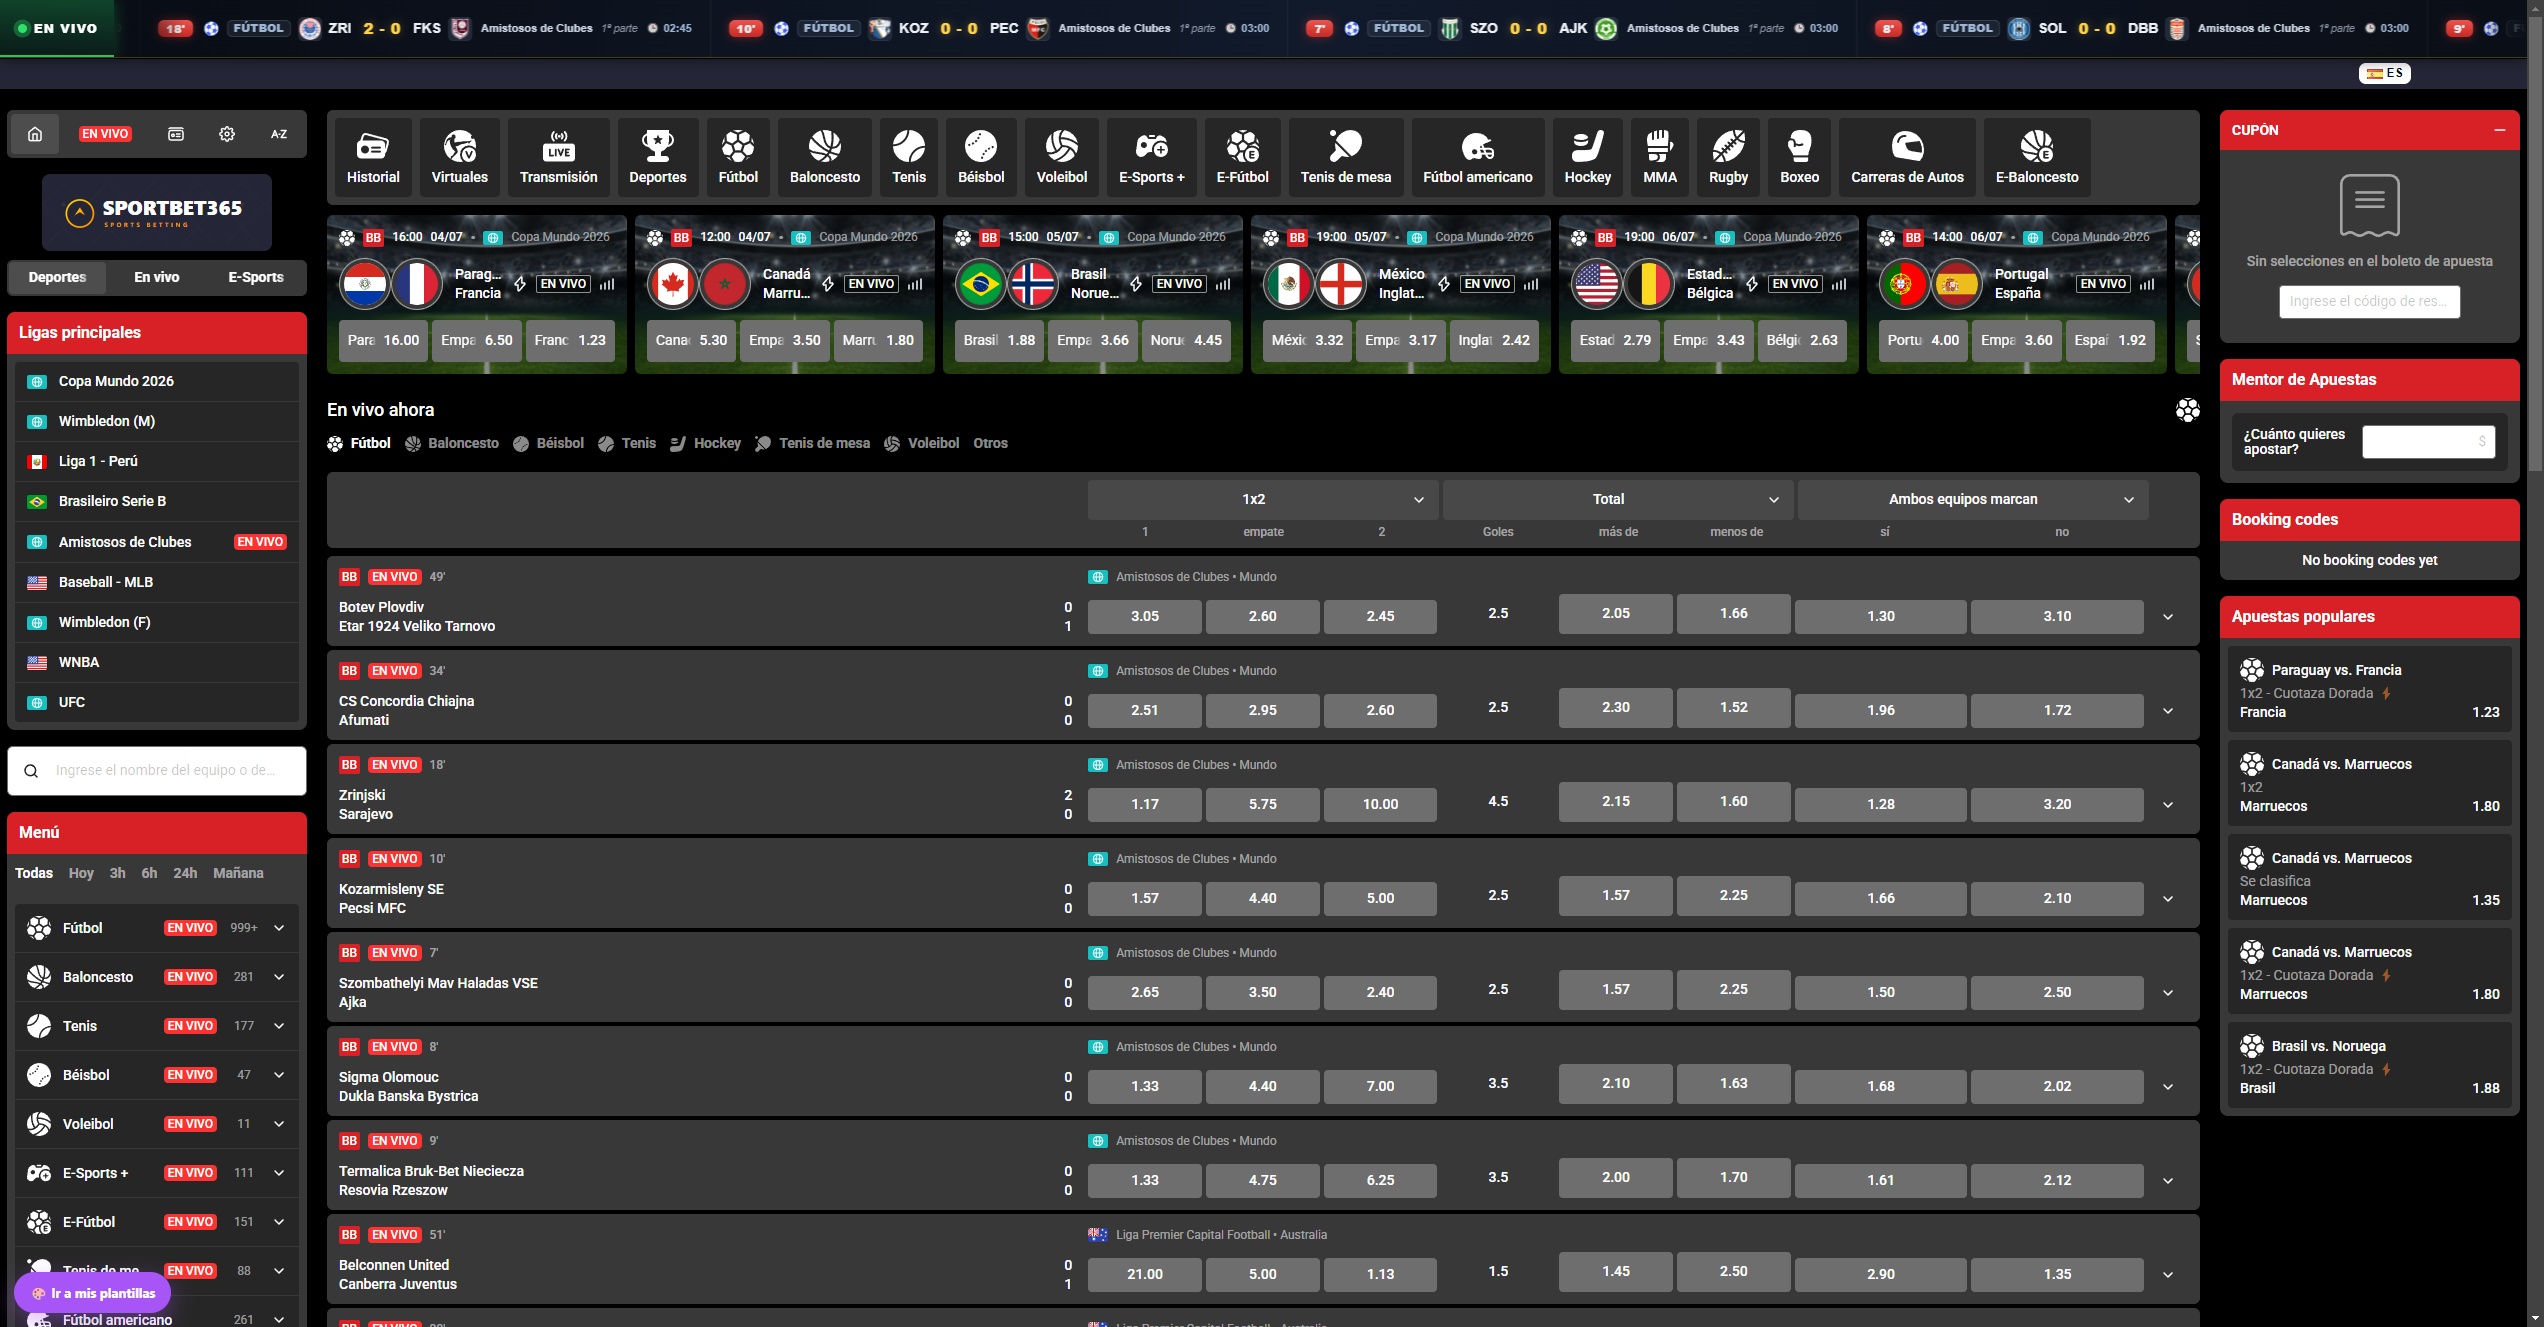Select the E-Sports + controller icon

point(1152,158)
